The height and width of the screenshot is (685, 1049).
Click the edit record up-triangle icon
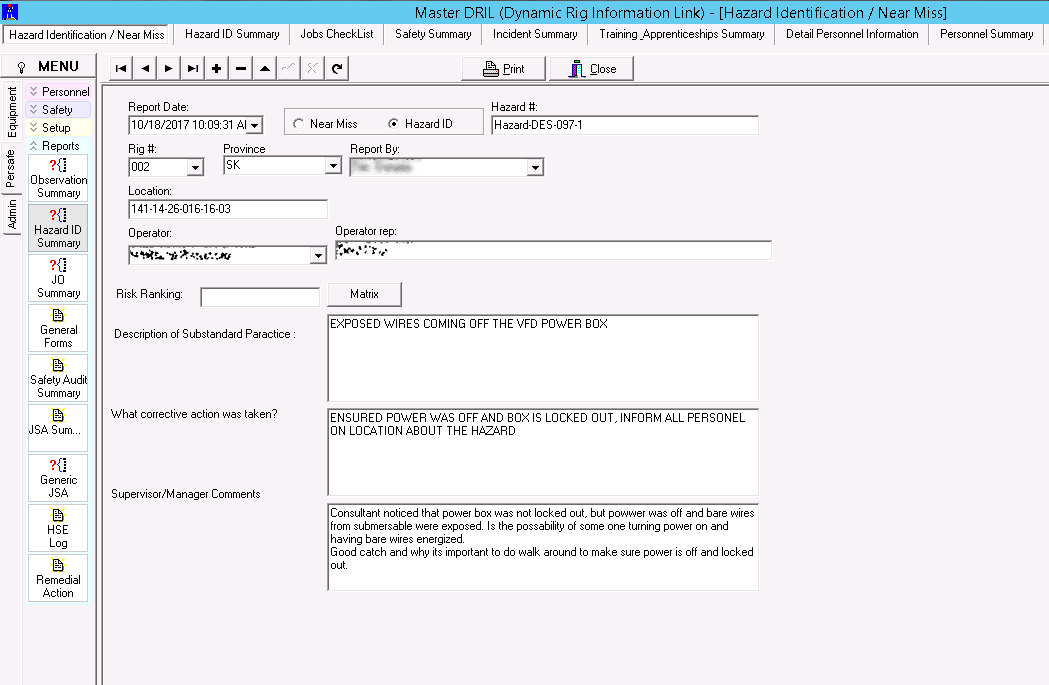coord(265,68)
